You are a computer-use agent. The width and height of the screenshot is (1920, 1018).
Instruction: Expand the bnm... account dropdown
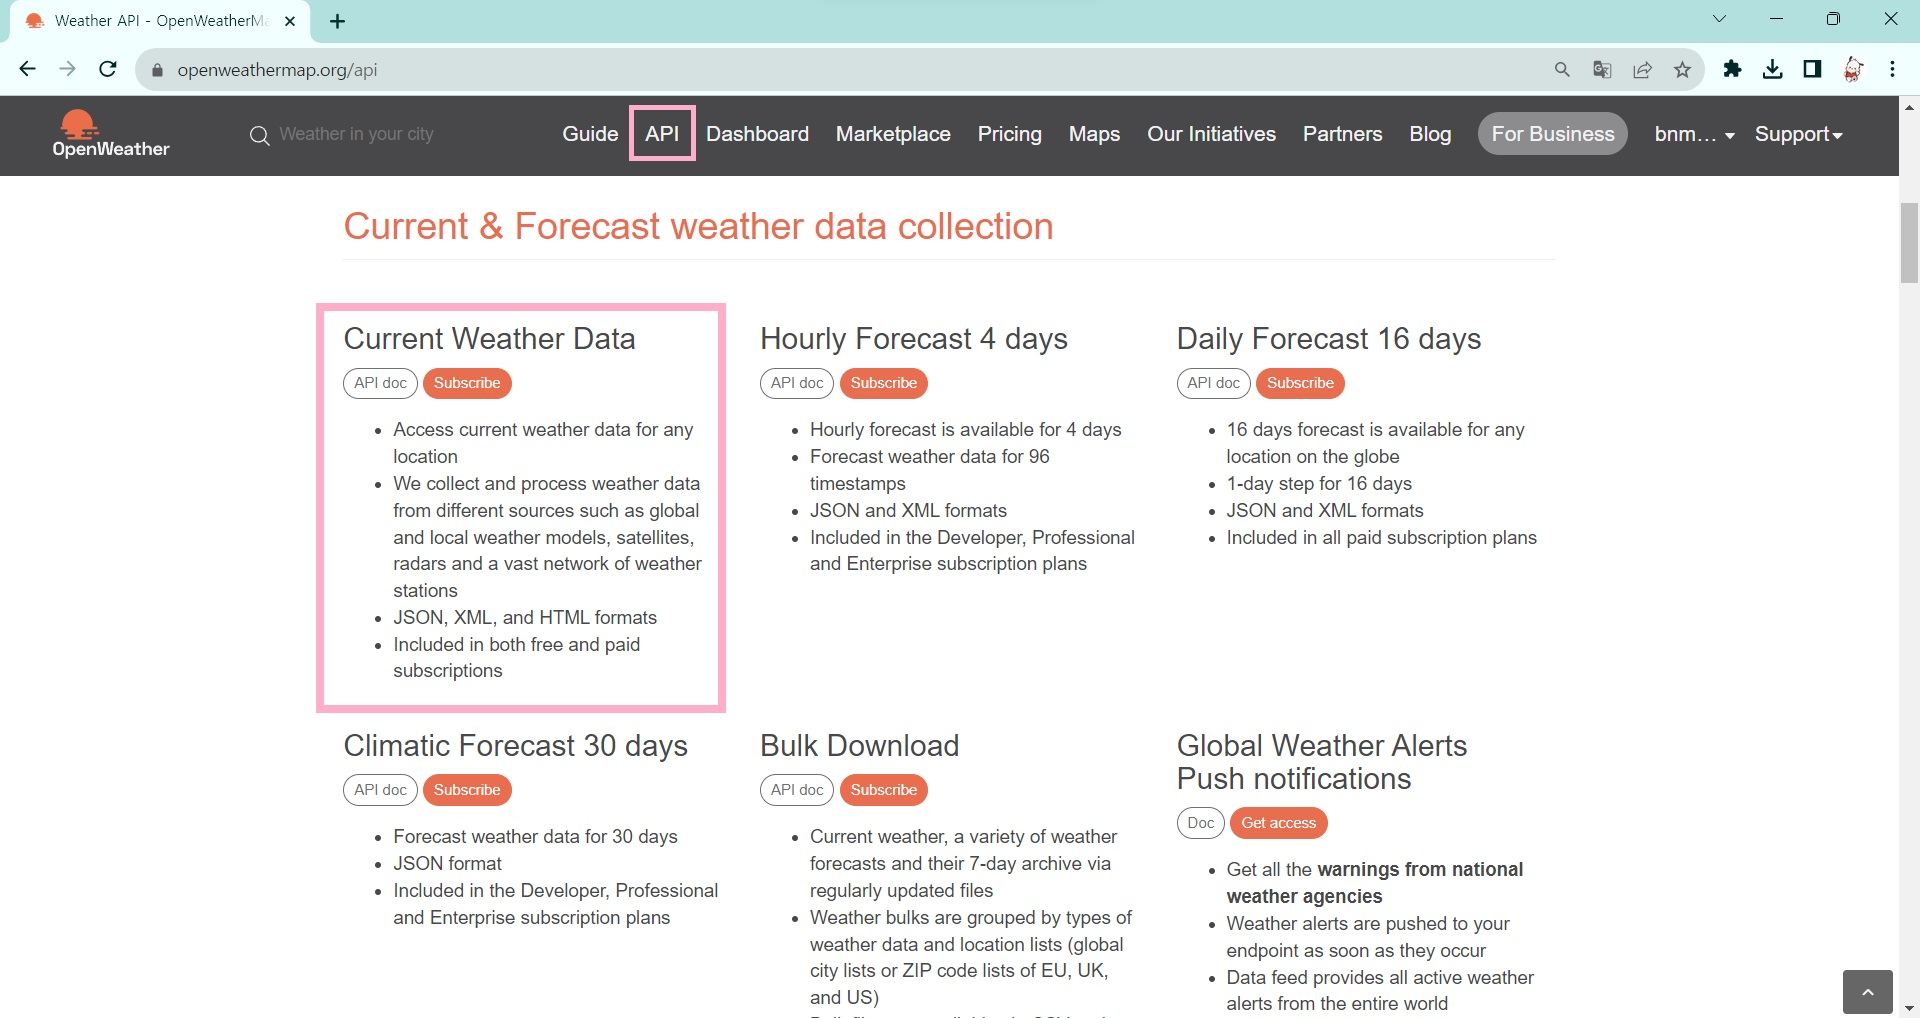(x=1694, y=134)
